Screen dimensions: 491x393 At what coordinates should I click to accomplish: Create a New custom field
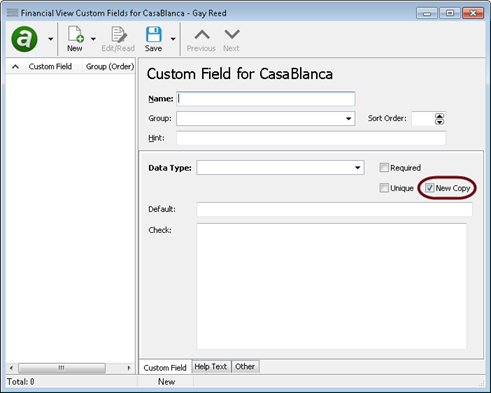pyautogui.click(x=75, y=39)
